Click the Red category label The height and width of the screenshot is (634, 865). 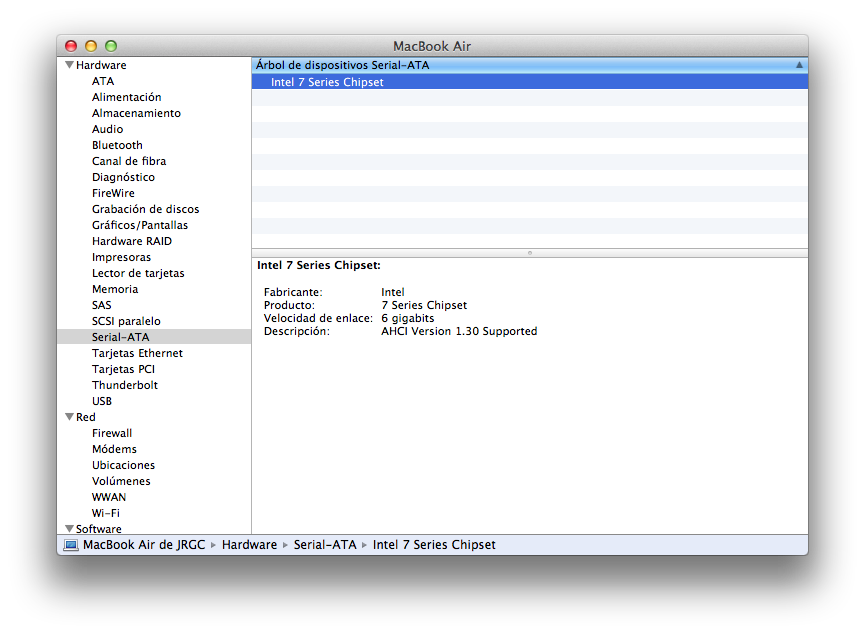(x=86, y=417)
